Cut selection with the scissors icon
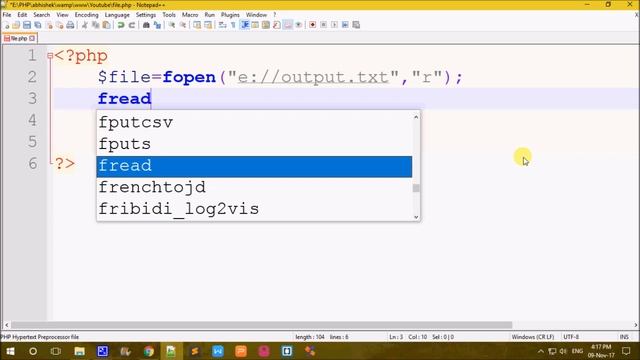Screen dimensions: 640x360 [85, 25]
